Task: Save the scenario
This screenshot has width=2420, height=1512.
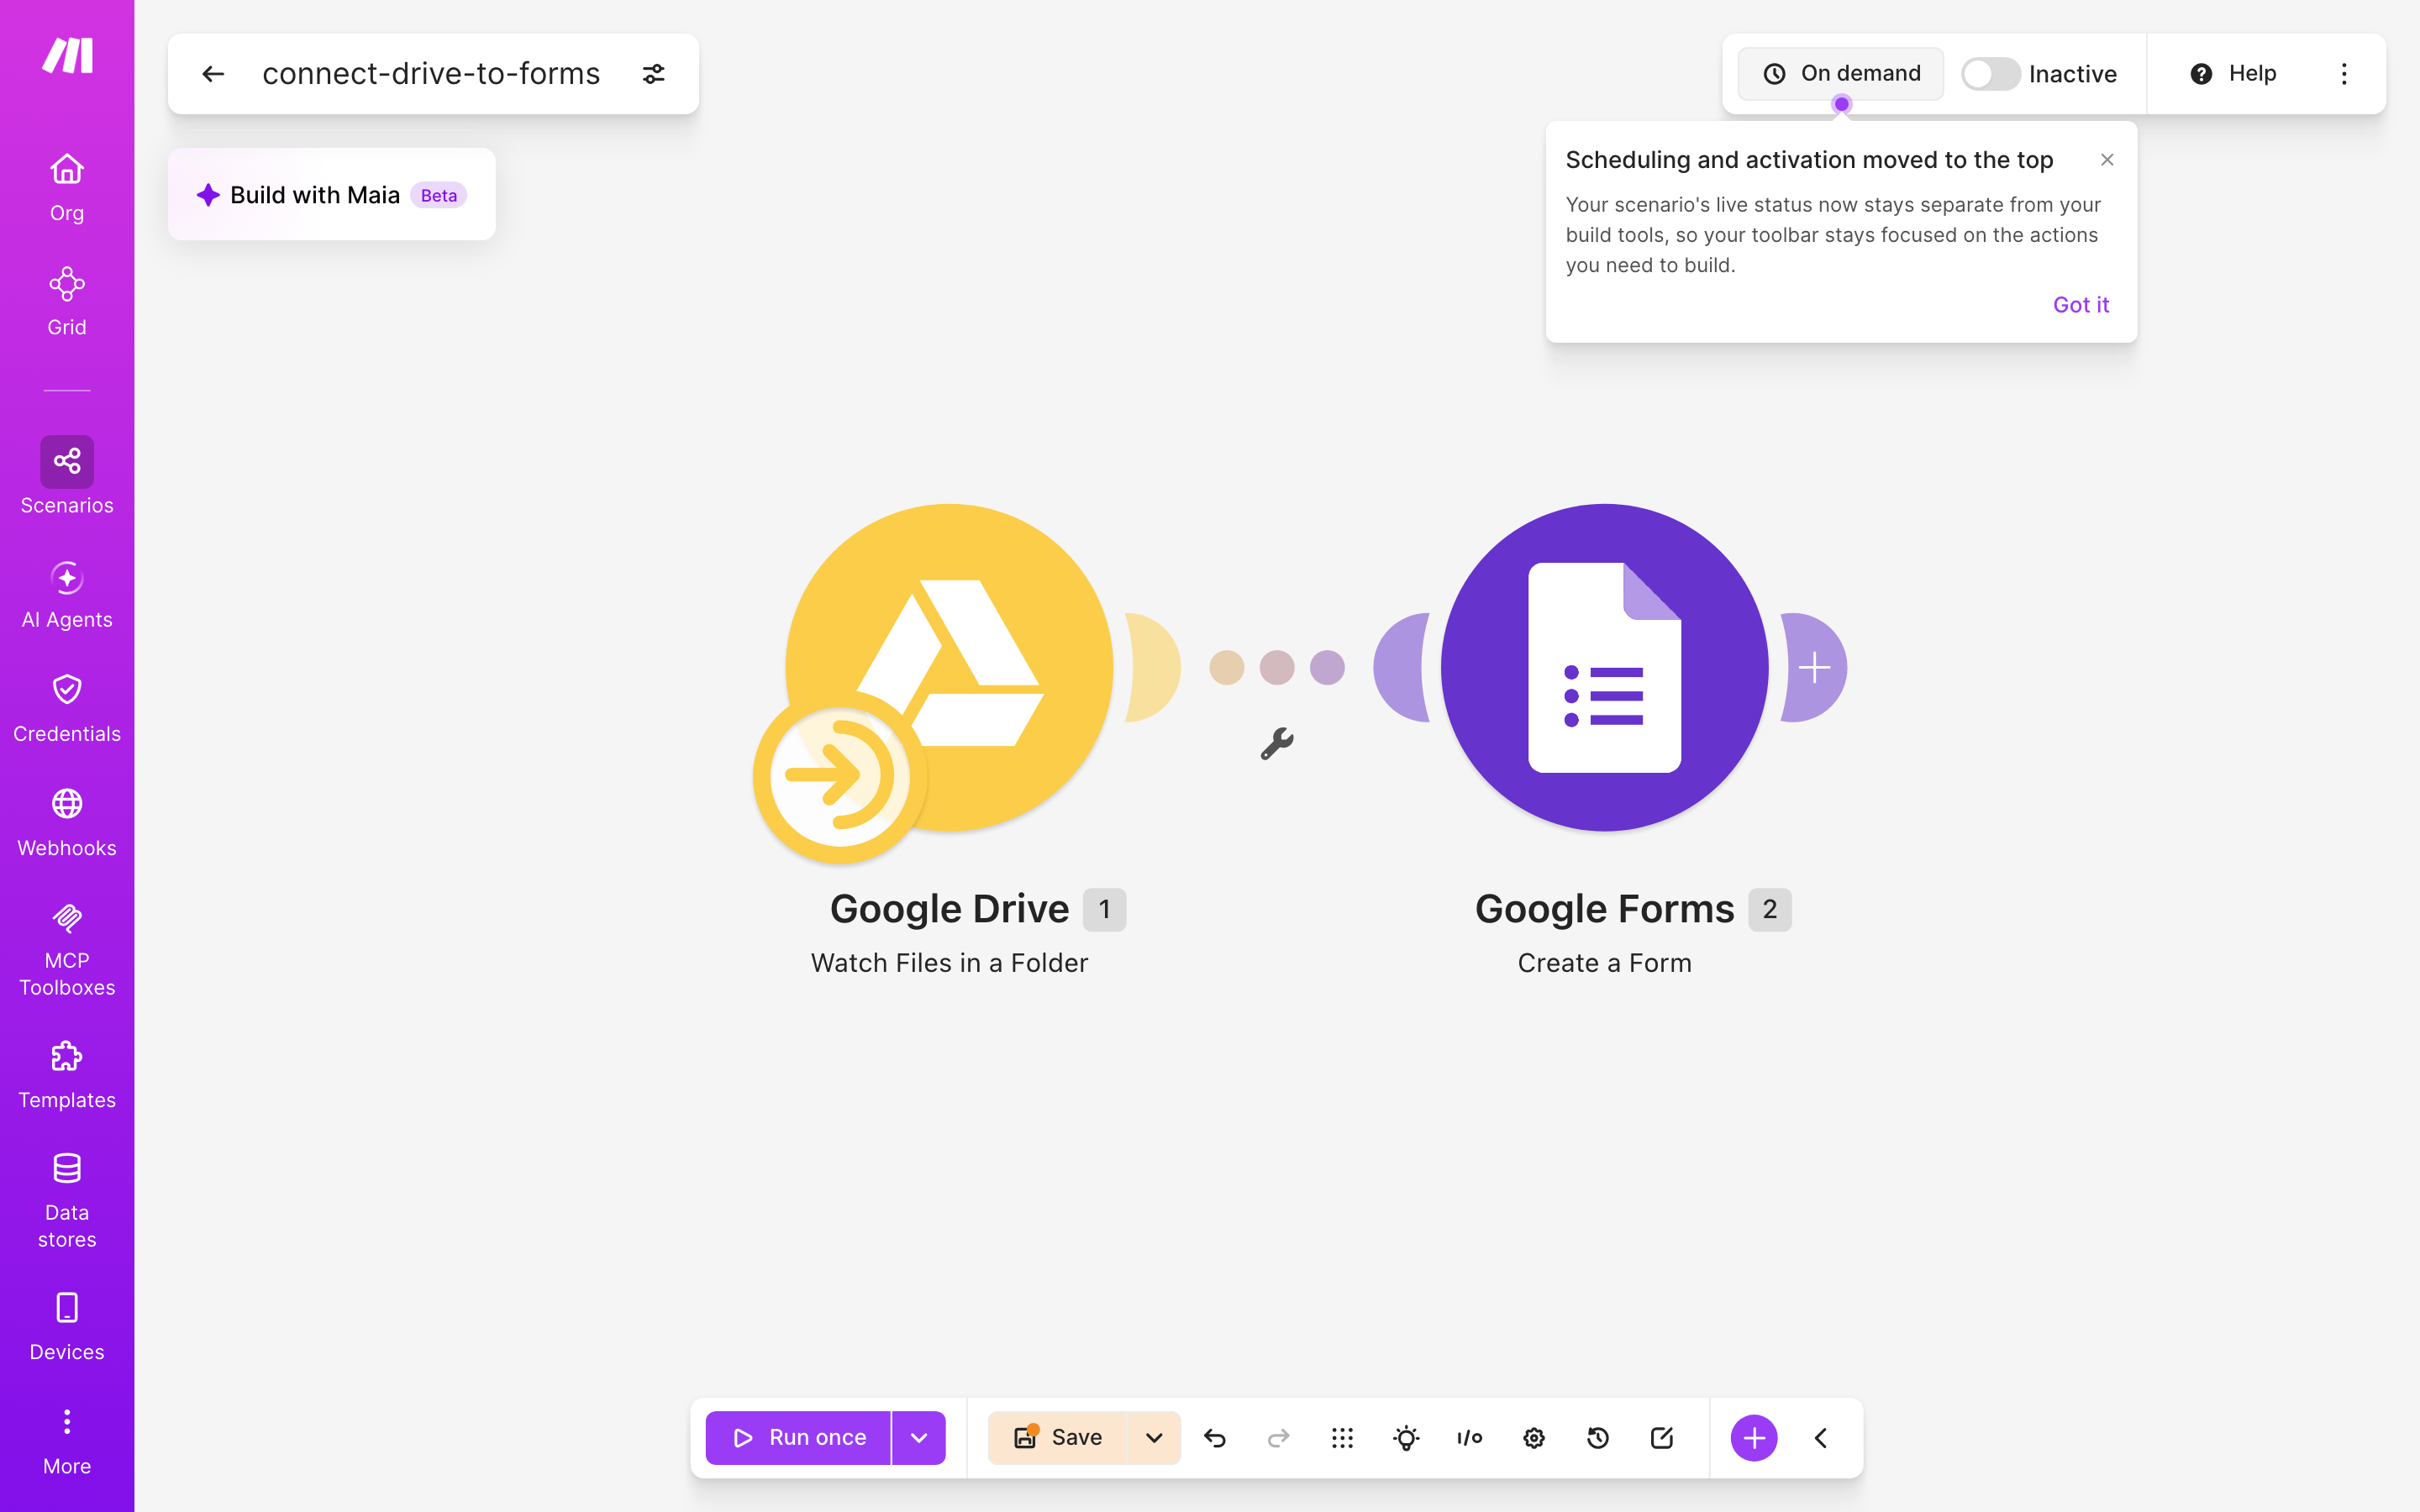Action: 1057,1438
